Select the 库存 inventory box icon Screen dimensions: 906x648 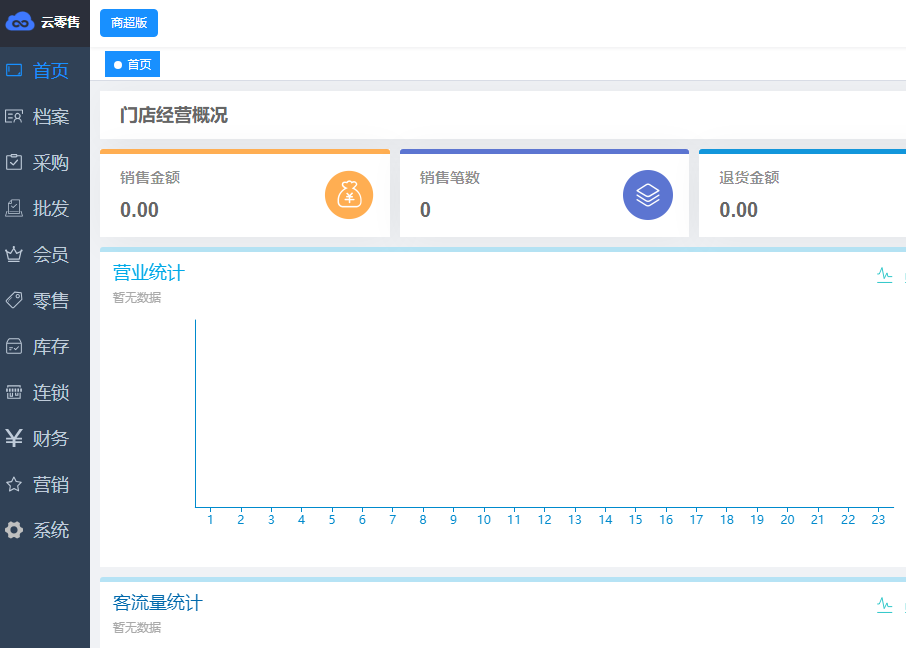[14, 347]
